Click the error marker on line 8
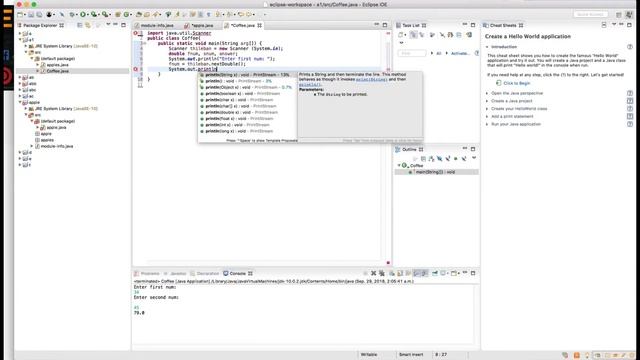This screenshot has height=360, width=640. click(x=136, y=69)
